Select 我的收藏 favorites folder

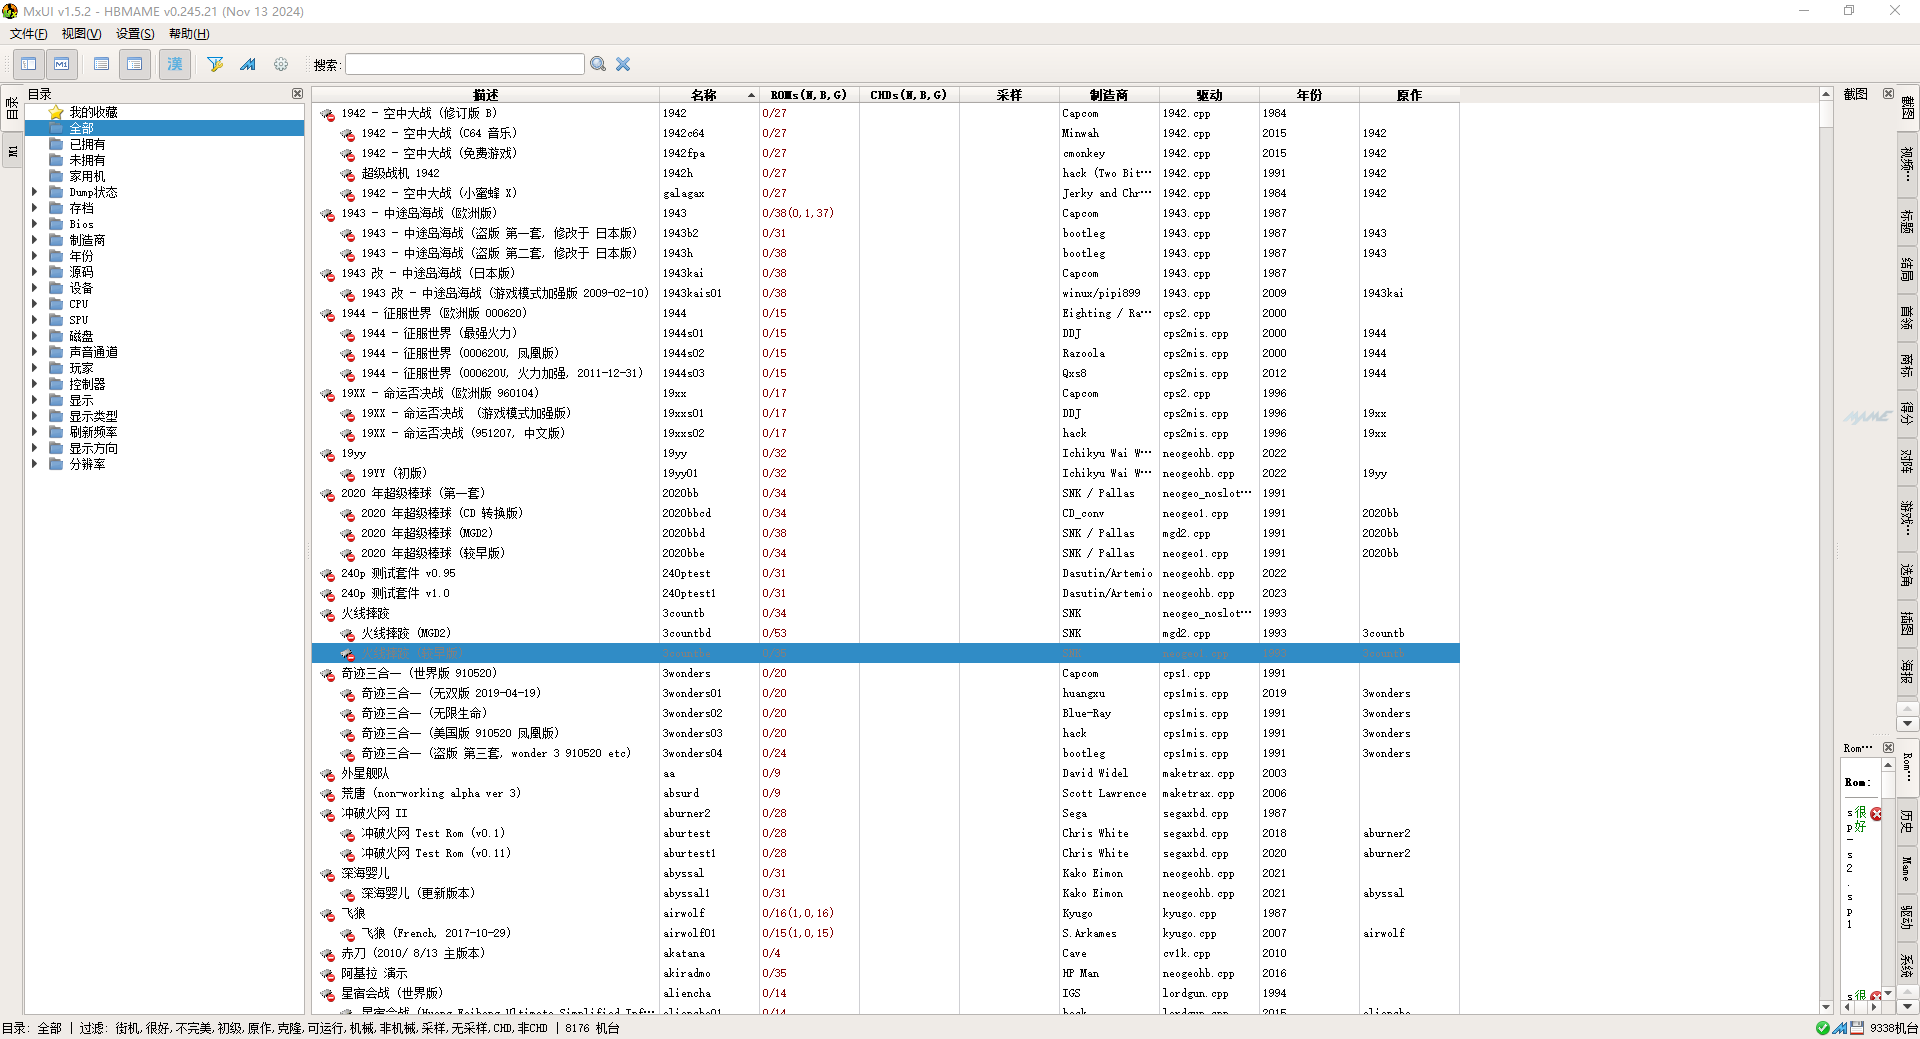tap(93, 112)
